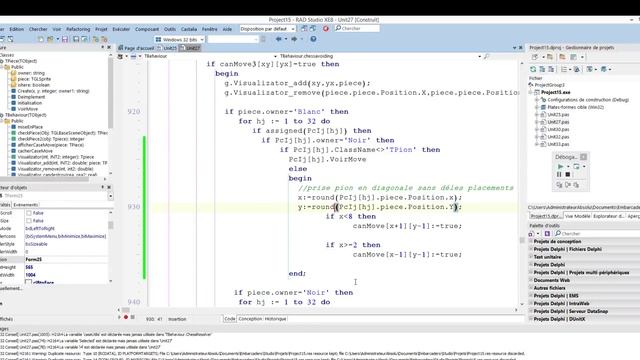Click the Expand all icon in project manager
The height and width of the screenshot is (360, 640).
point(542,69)
